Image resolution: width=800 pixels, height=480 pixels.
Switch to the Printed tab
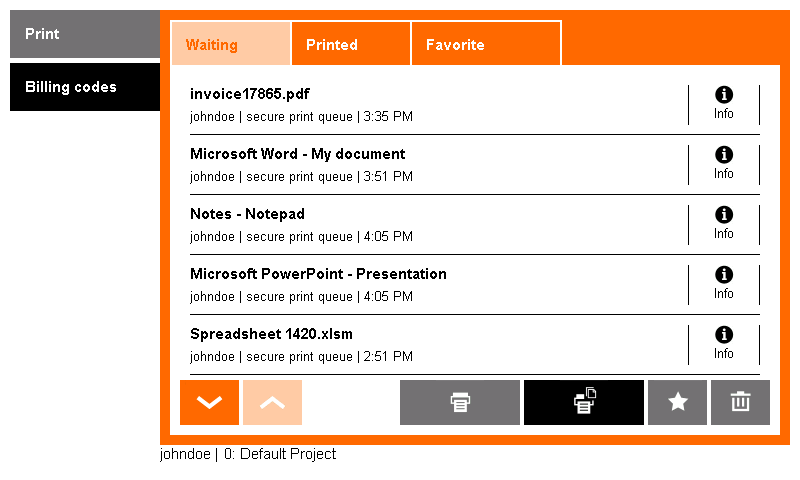[351, 44]
